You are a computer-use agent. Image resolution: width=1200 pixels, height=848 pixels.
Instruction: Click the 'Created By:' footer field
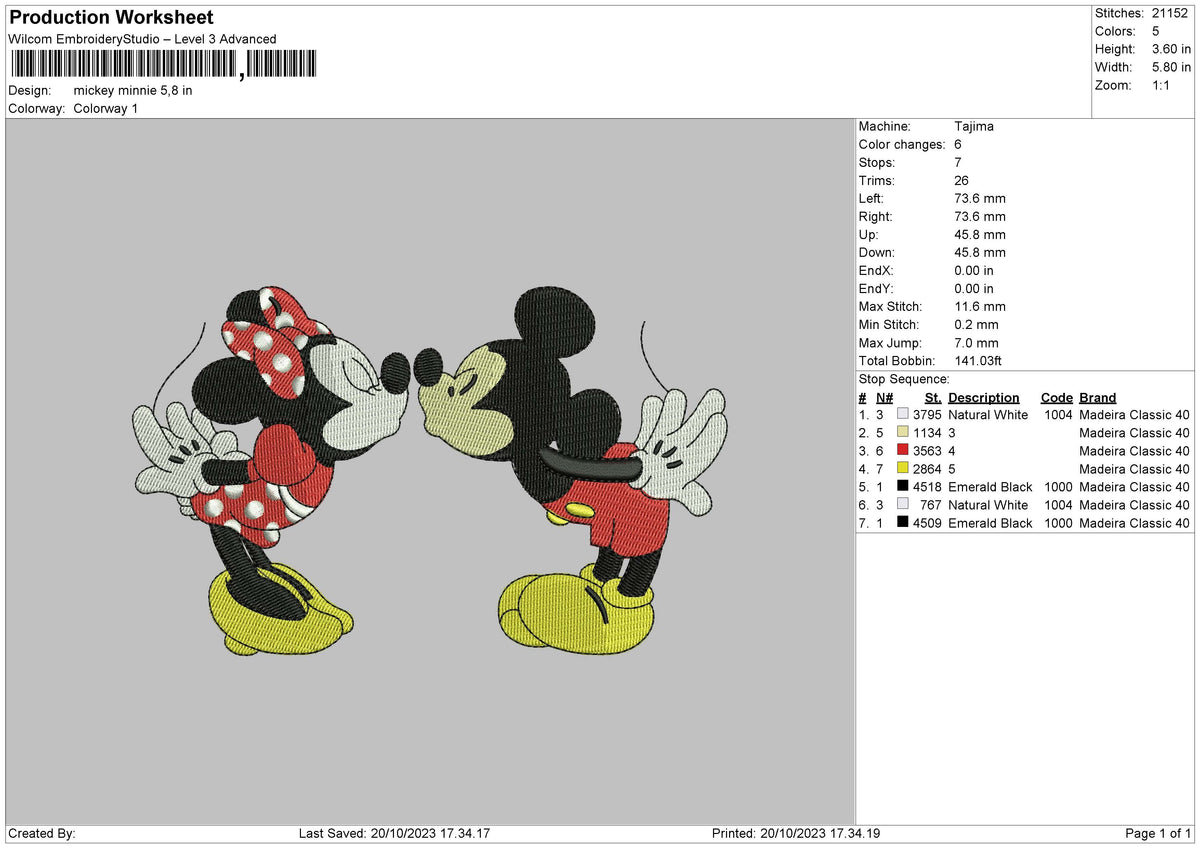point(42,834)
